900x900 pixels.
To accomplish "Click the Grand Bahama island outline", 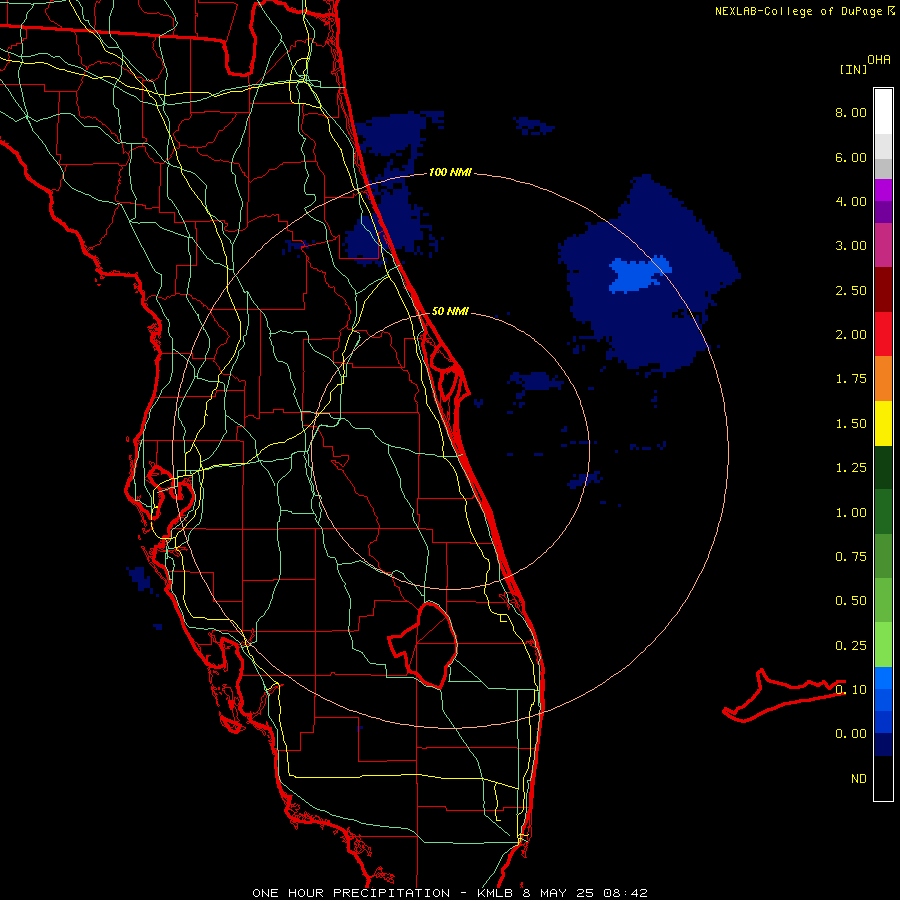I will [x=783, y=695].
